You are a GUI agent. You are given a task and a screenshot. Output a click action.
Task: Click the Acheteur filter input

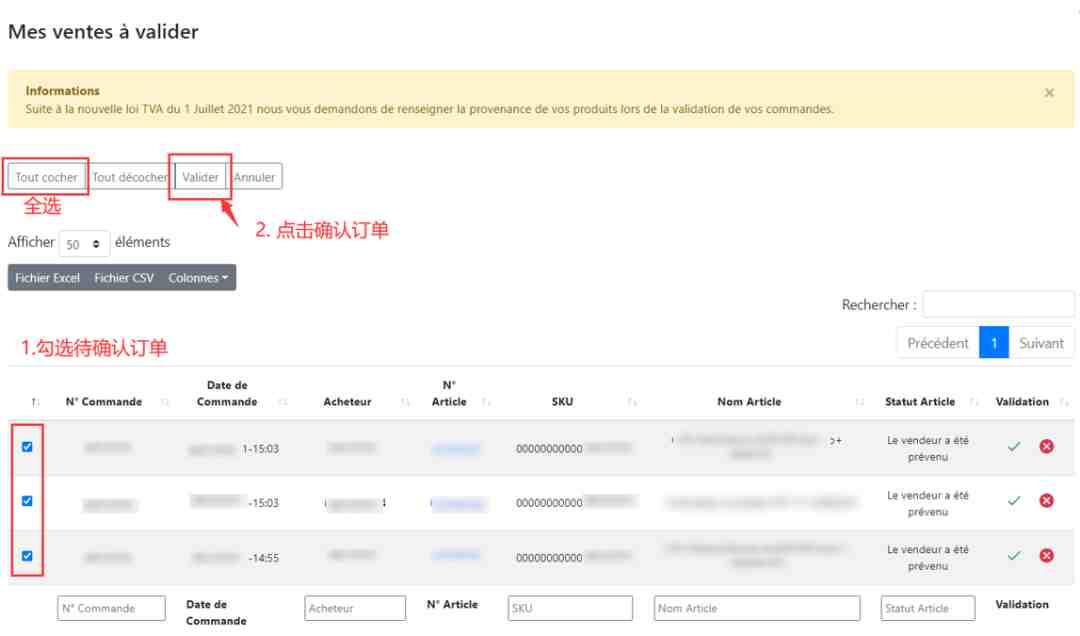click(x=355, y=608)
